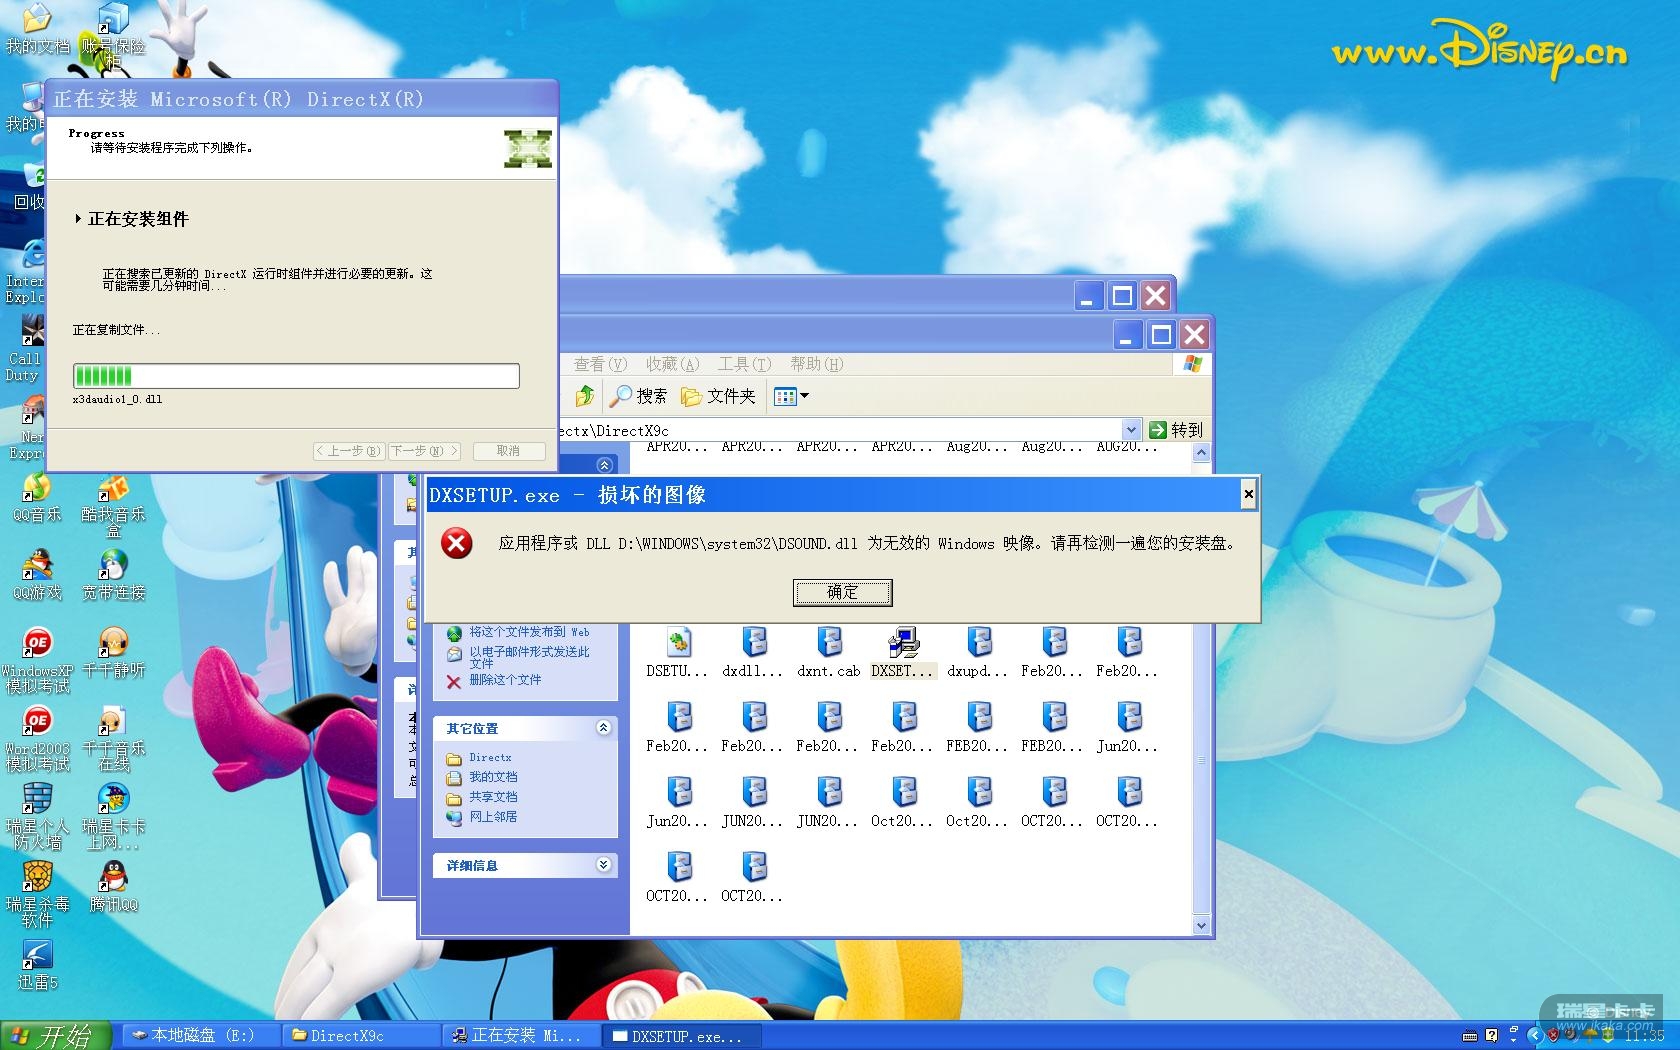Select the WindowsXP模拟考试 desktop icon
The height and width of the screenshot is (1050, 1680).
coord(37,661)
